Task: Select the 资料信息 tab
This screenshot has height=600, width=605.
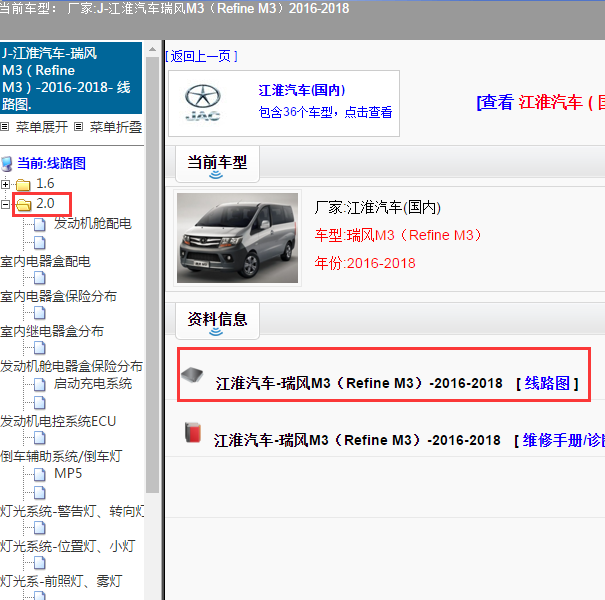Action: point(217,319)
